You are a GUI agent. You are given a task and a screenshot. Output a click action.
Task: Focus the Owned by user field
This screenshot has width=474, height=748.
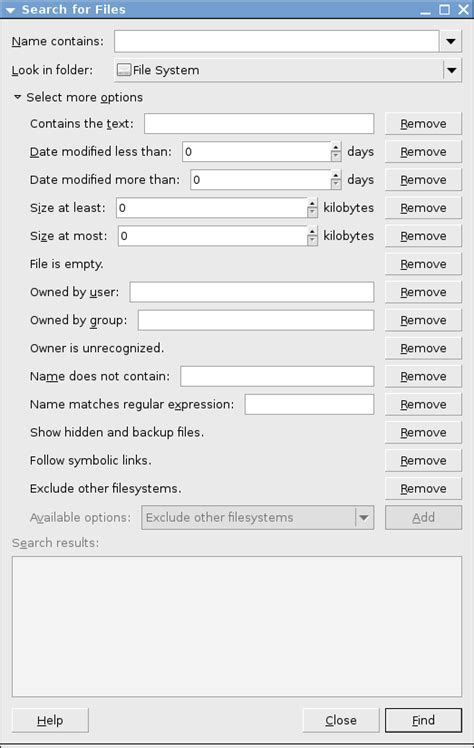252,292
